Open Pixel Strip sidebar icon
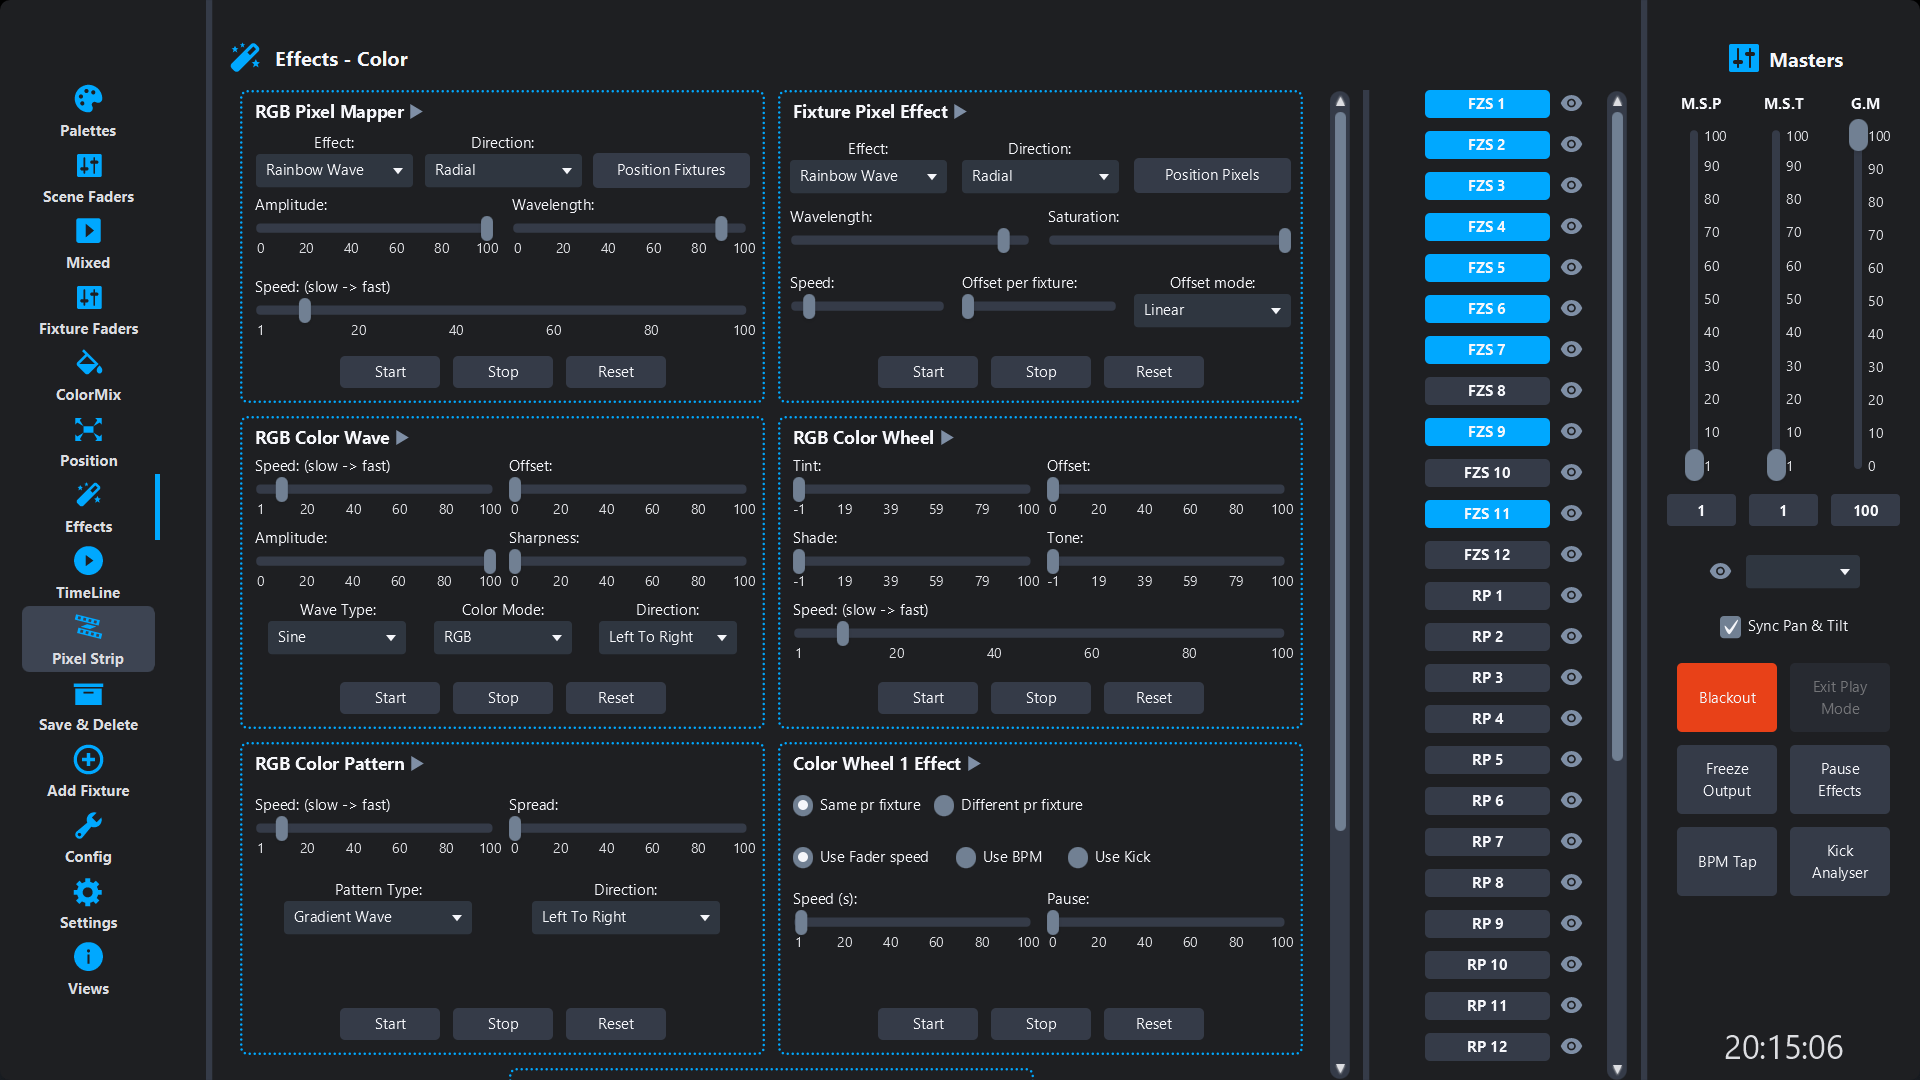 pyautogui.click(x=88, y=627)
